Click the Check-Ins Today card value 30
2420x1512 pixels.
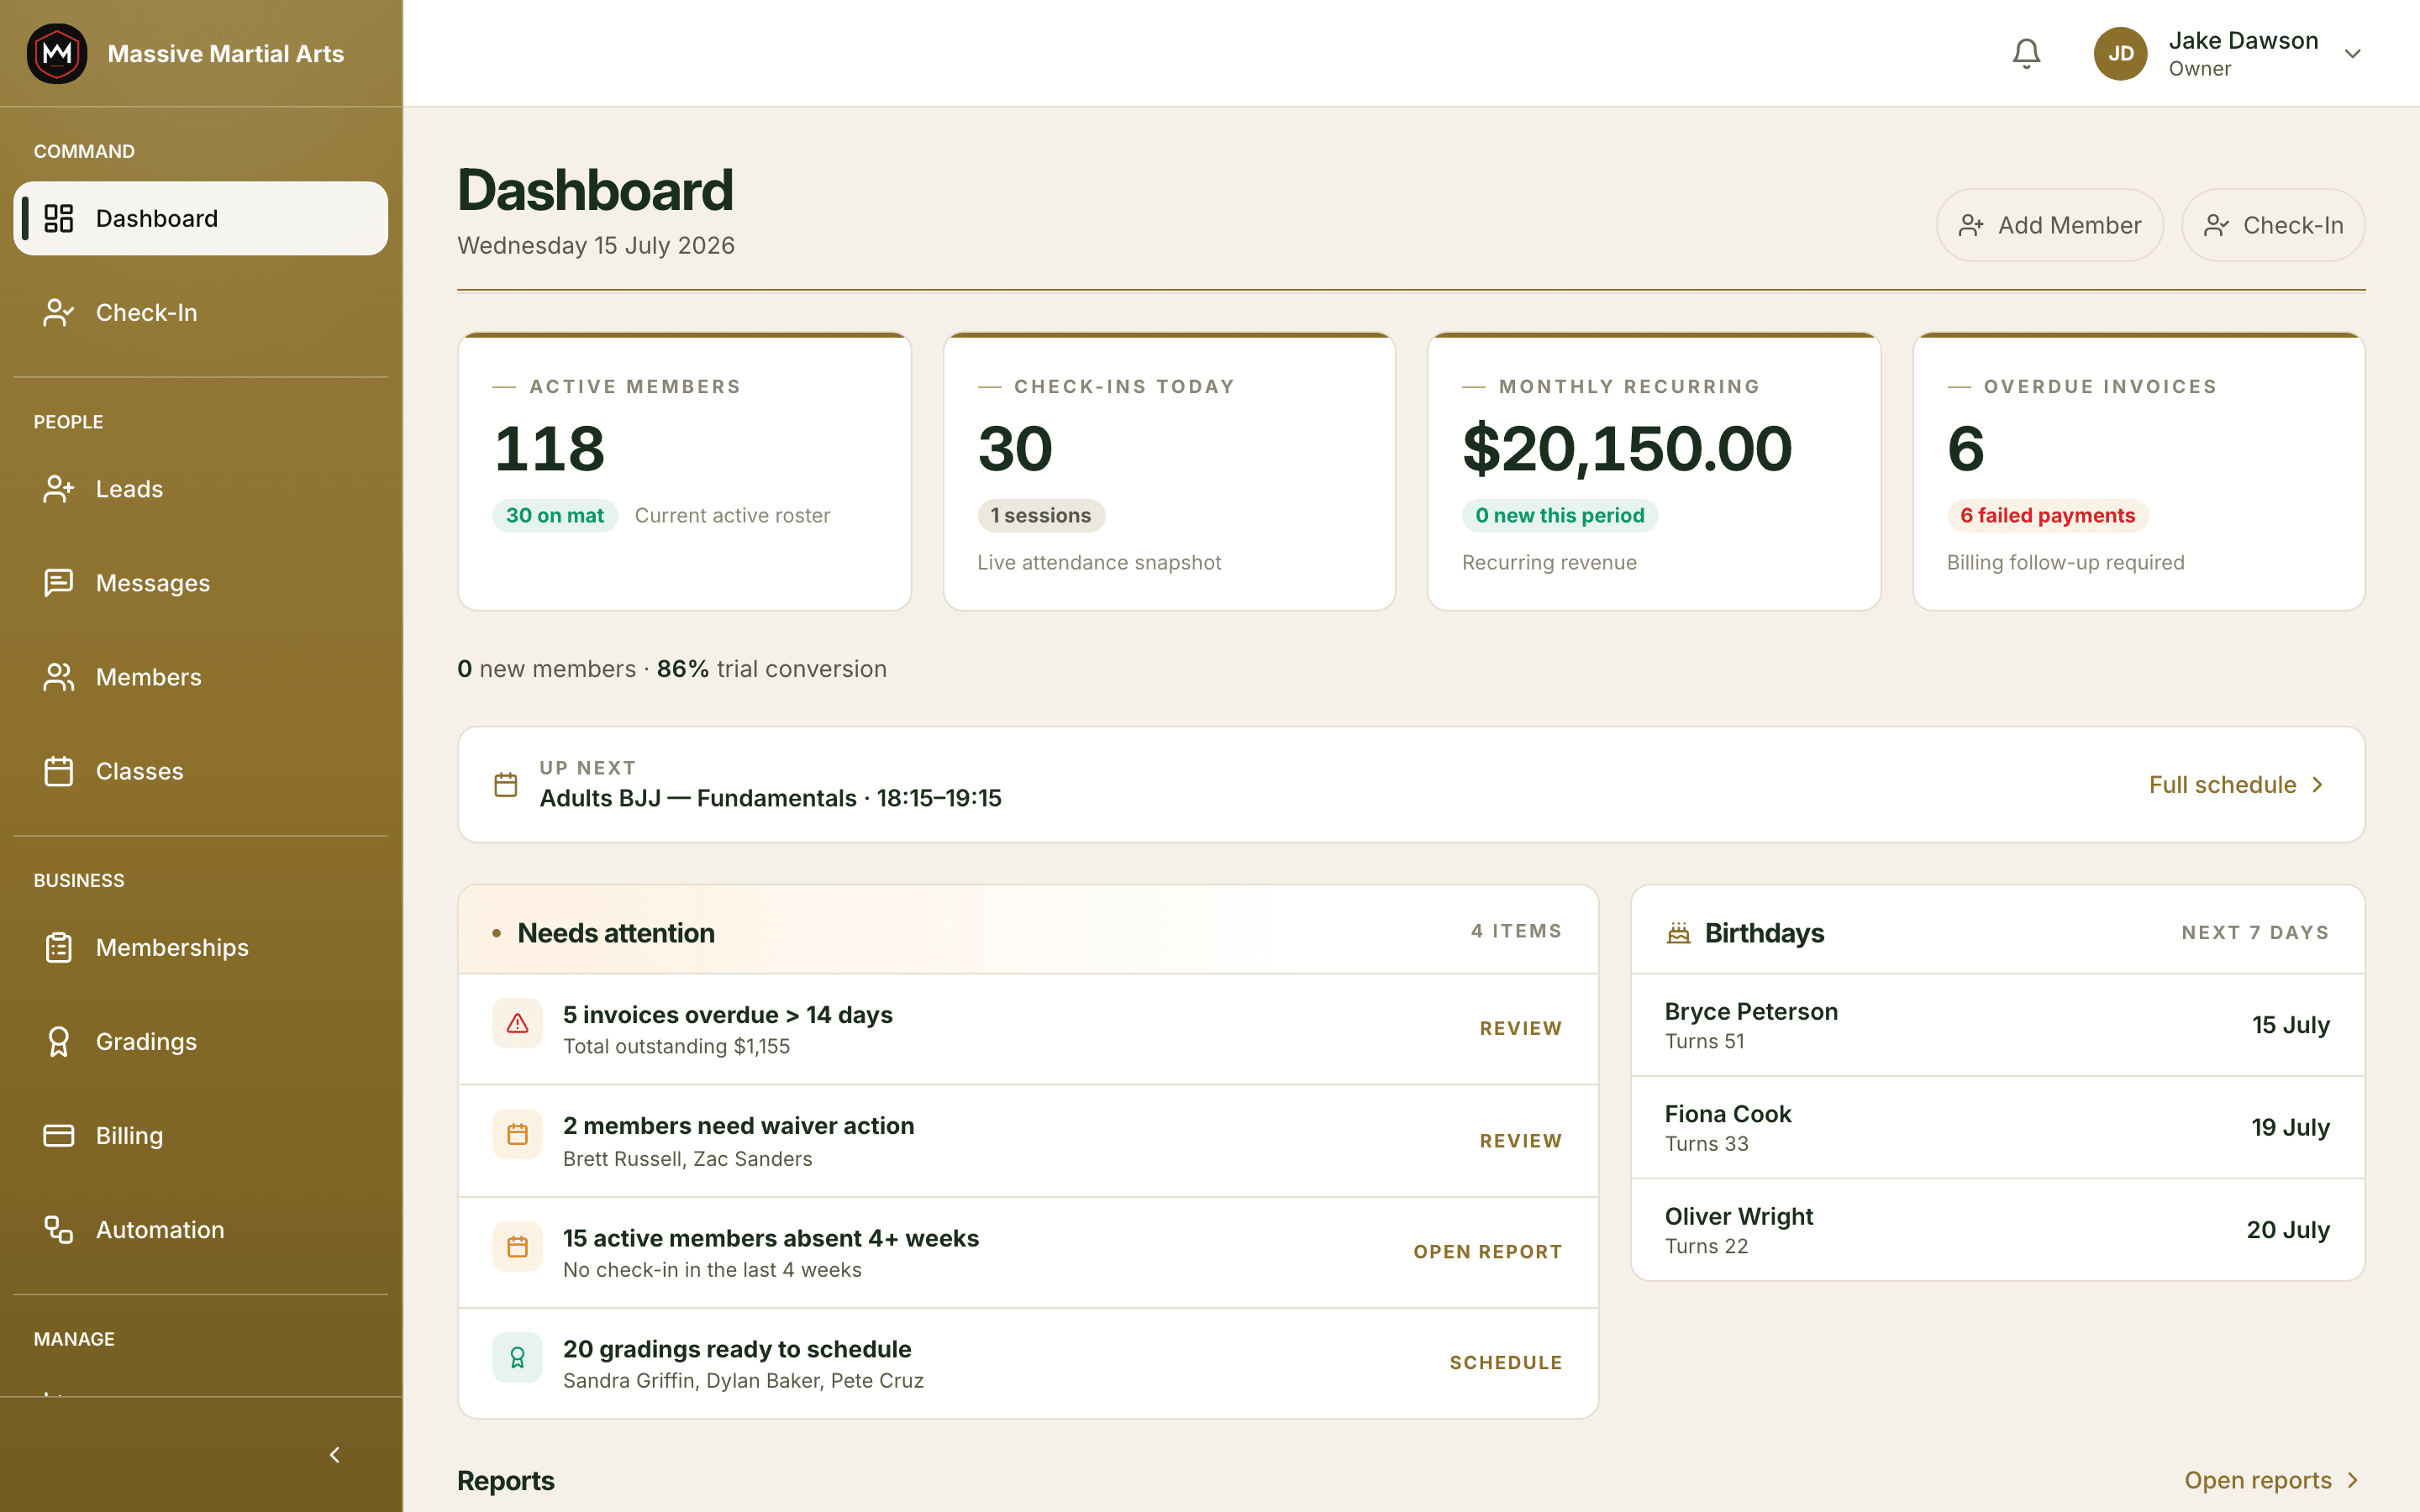click(1015, 448)
